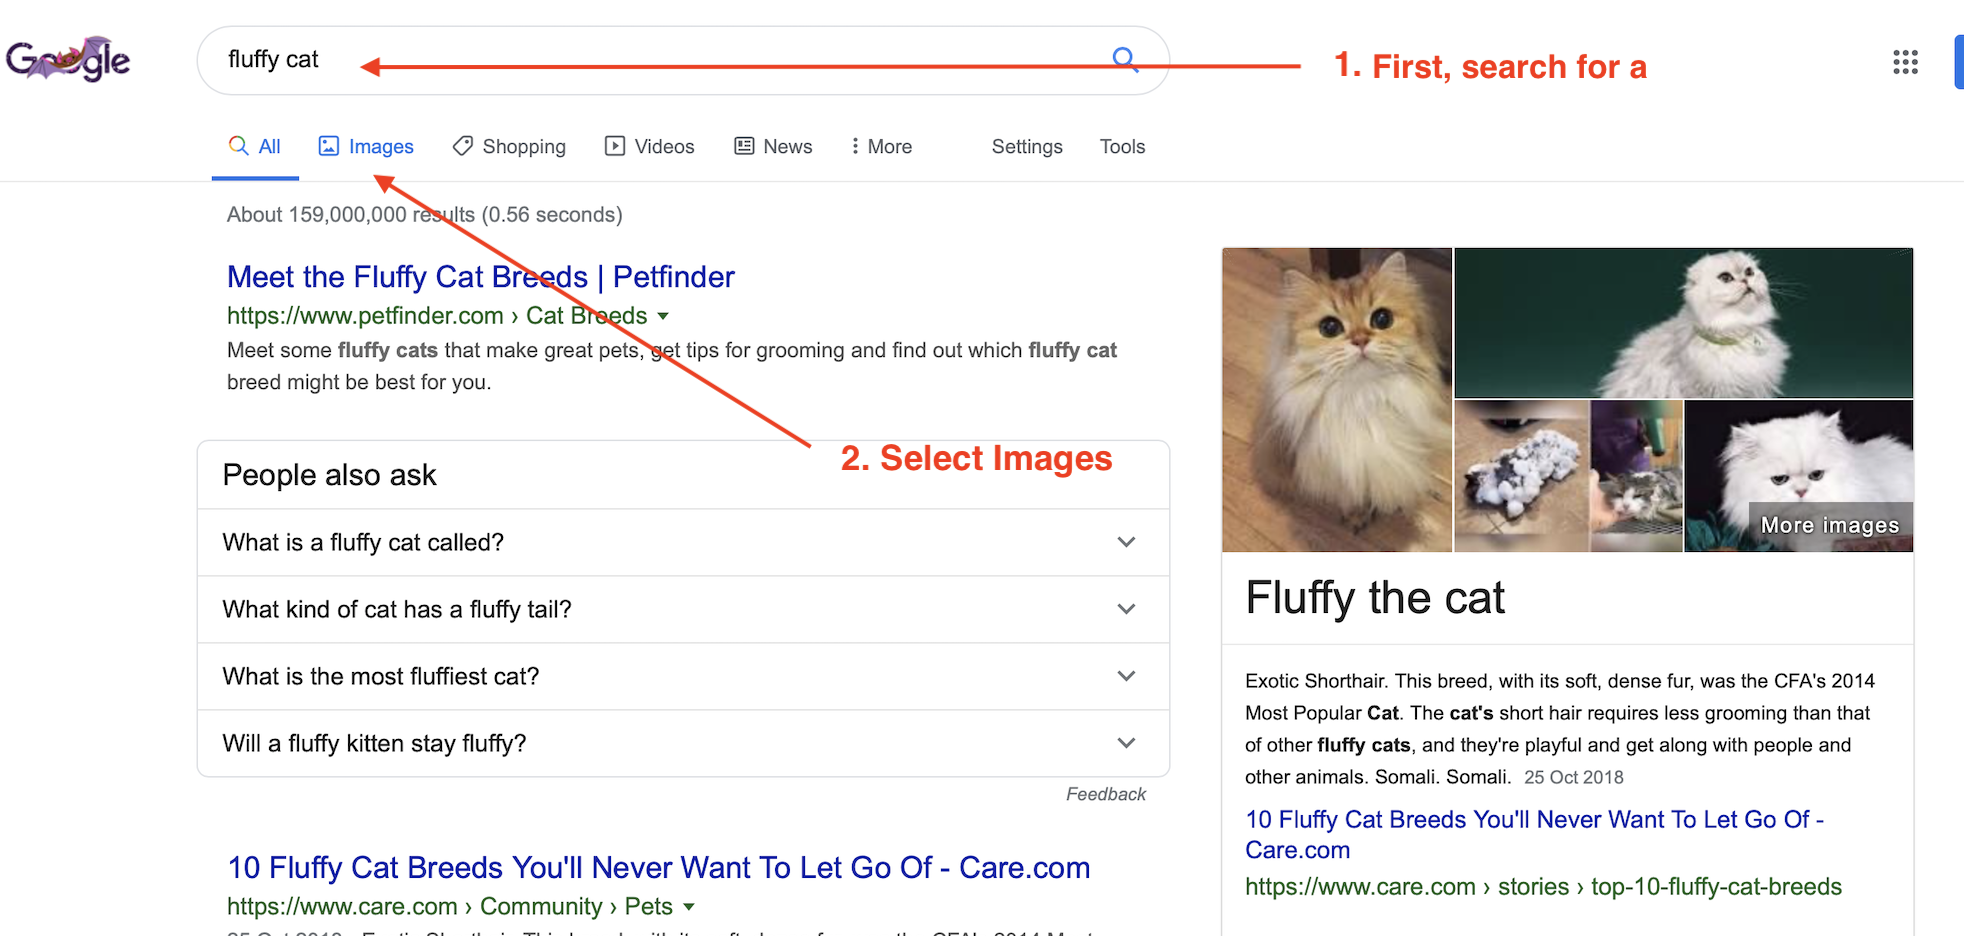Click the Google doodle logo
The height and width of the screenshot is (936, 1964).
click(68, 59)
